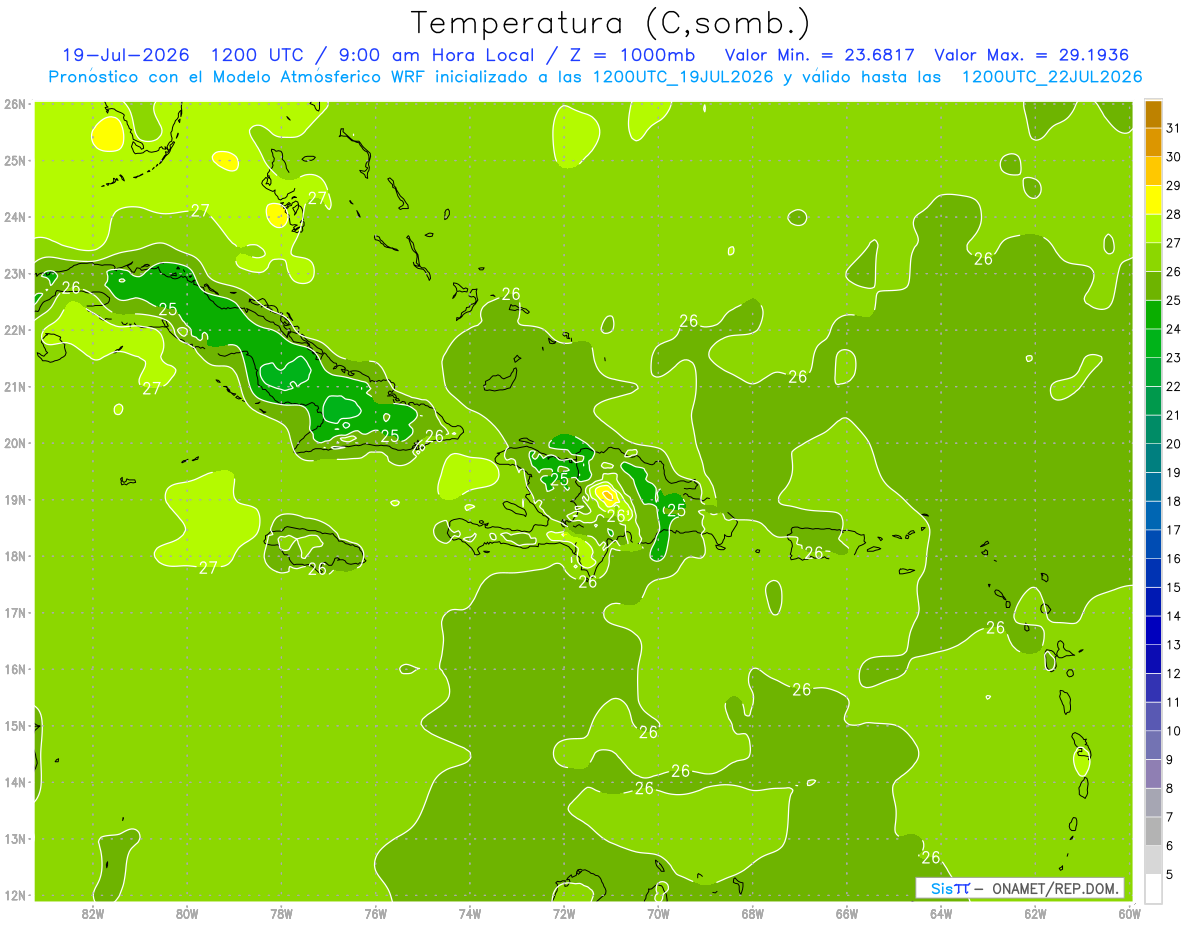Click the 62W longitude axis label

coord(1035,913)
